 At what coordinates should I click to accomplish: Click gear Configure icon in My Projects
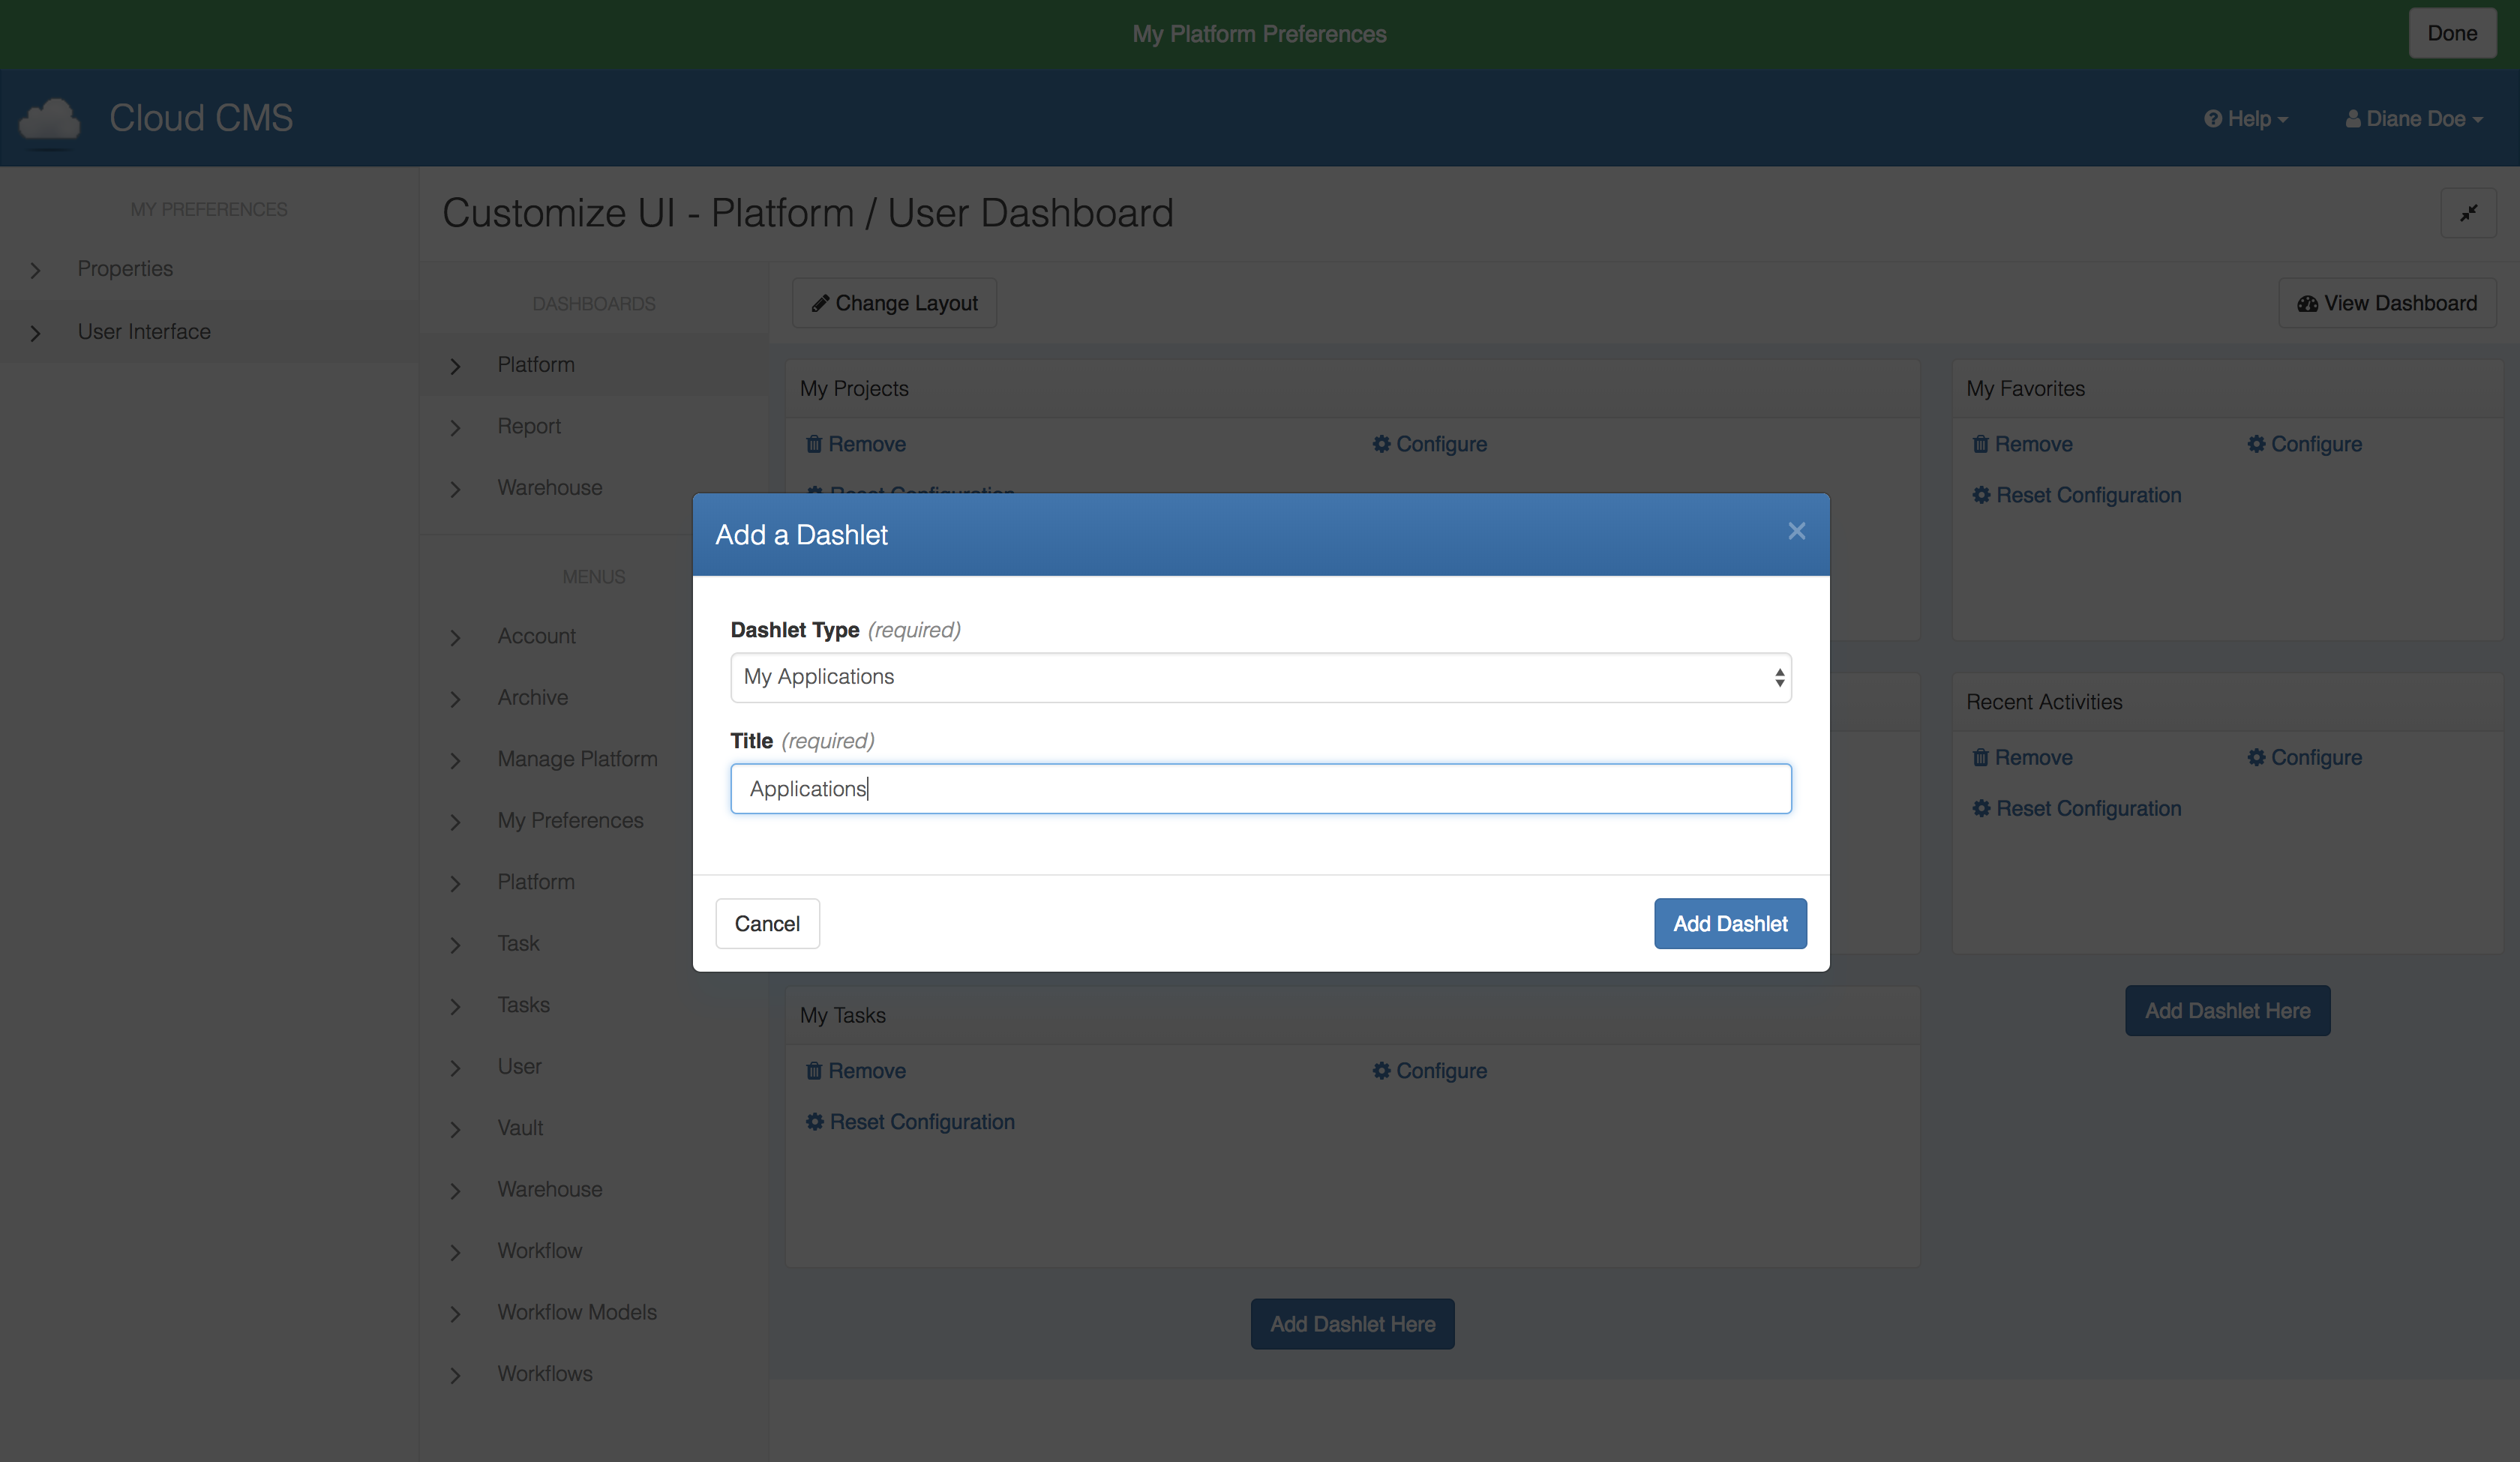coord(1381,444)
